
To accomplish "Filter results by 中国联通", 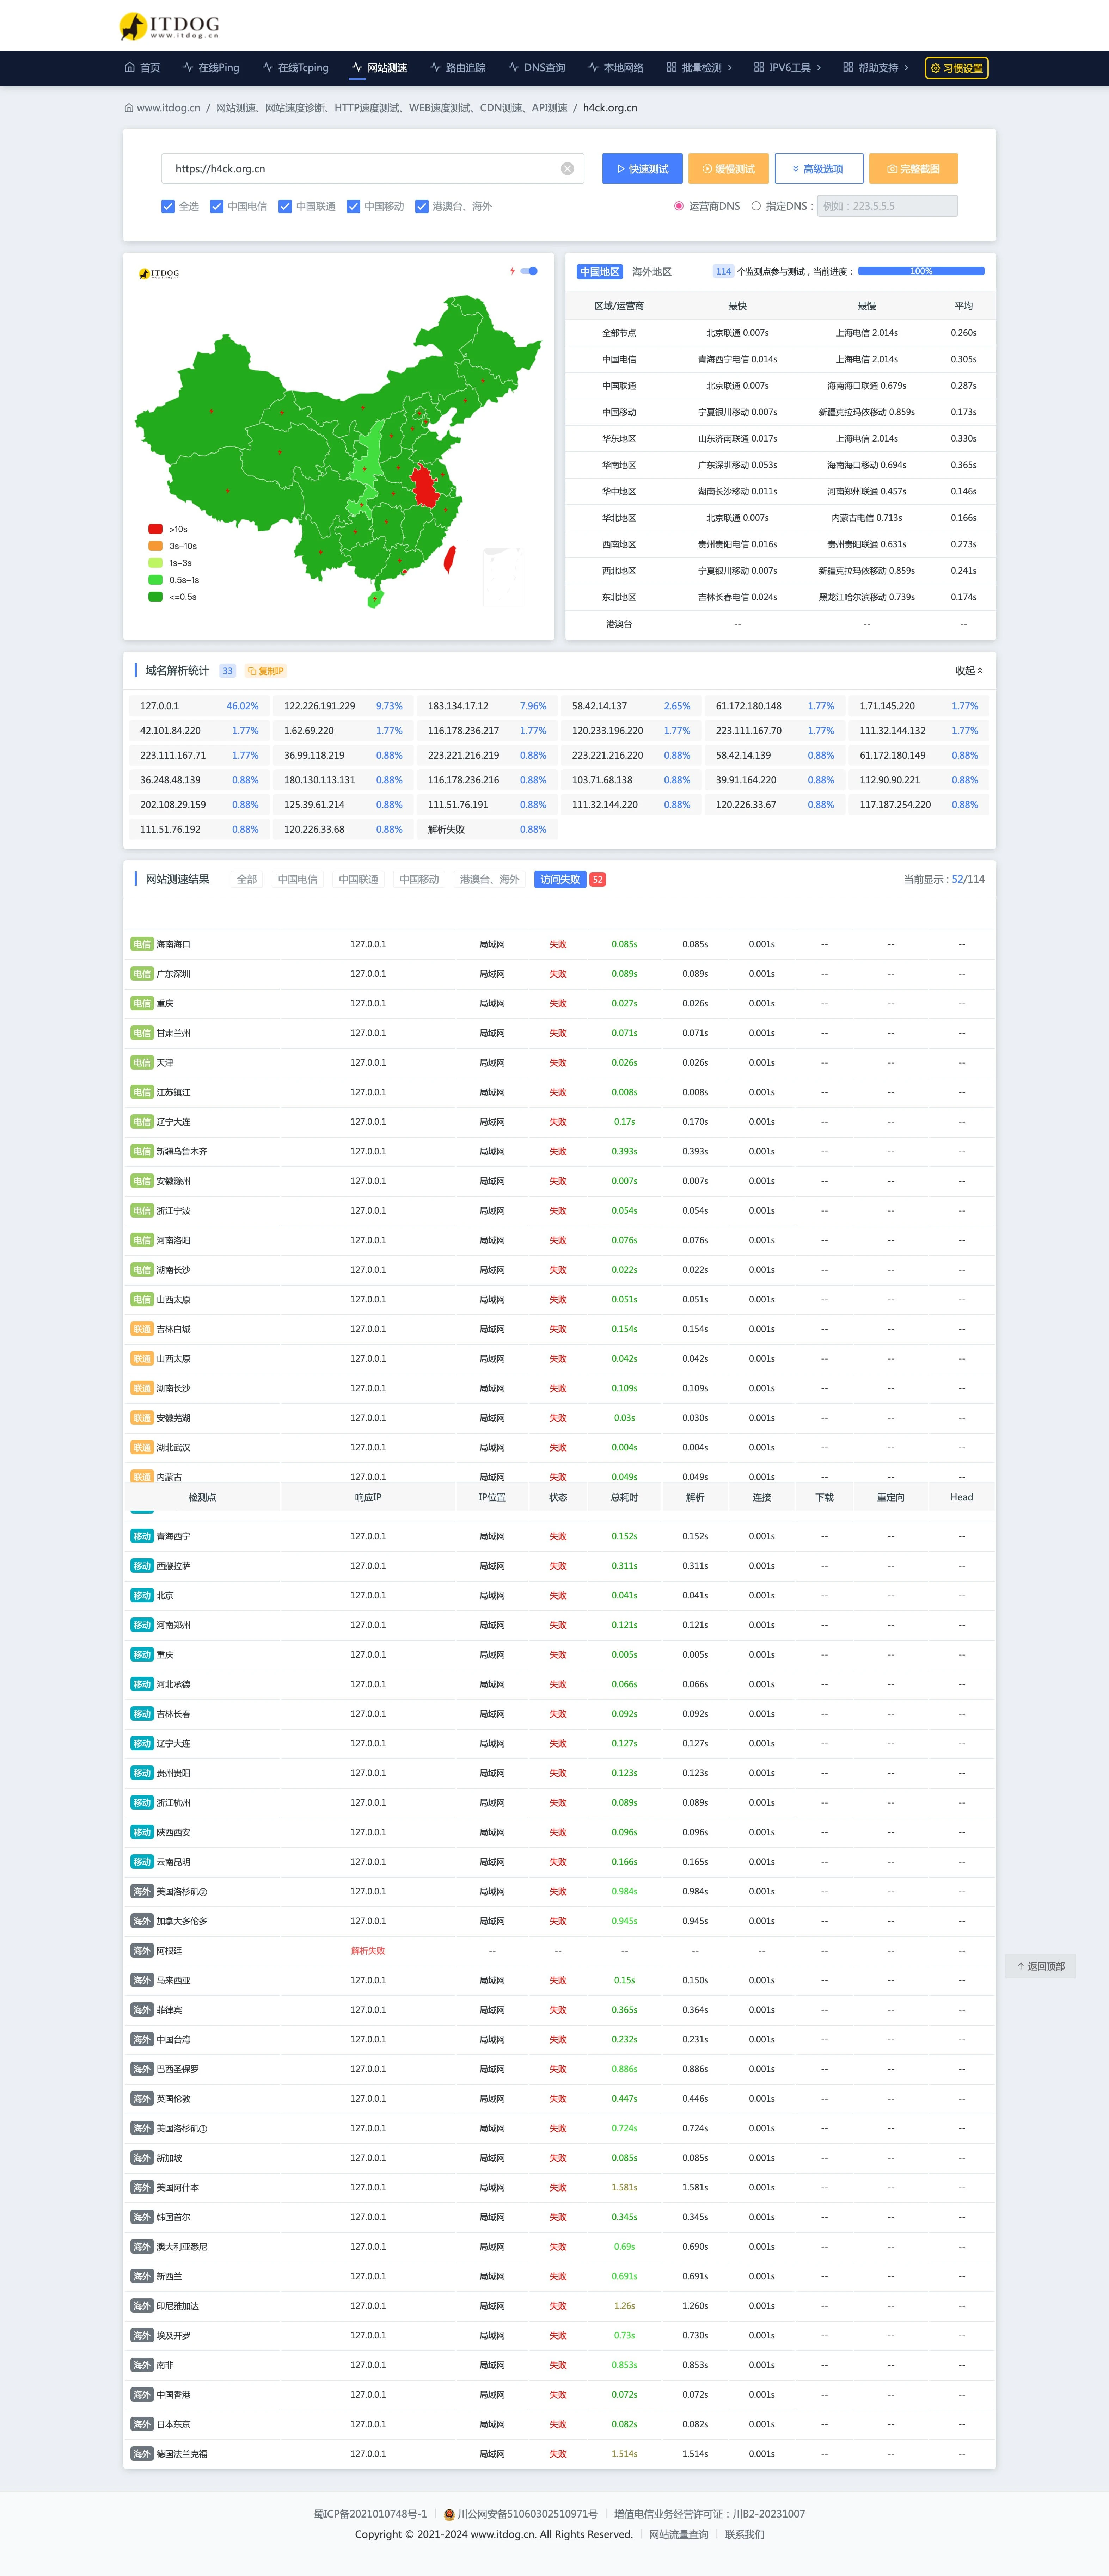I will [358, 880].
